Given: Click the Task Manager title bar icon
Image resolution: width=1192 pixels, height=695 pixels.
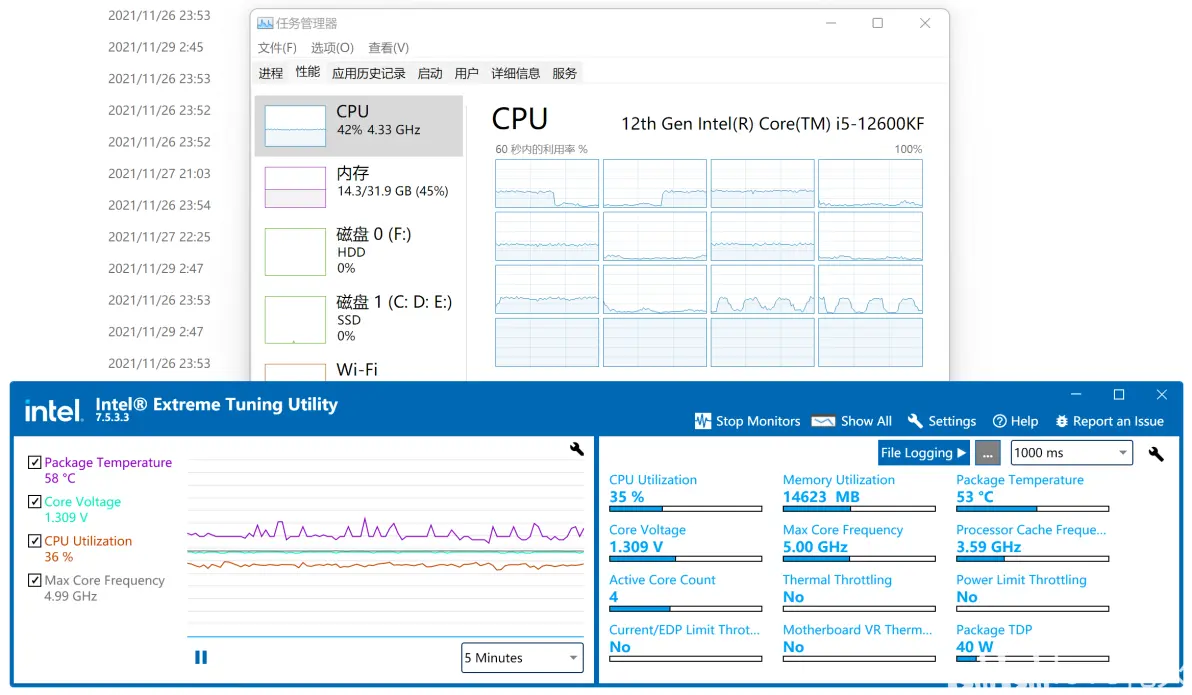Looking at the screenshot, I should click(x=265, y=24).
